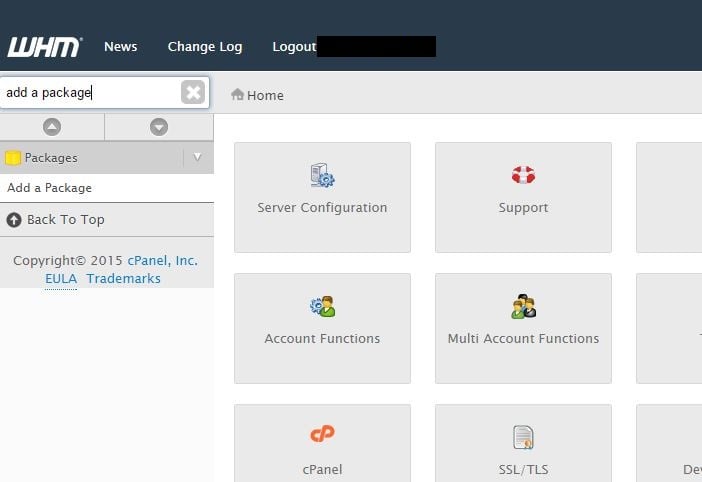Open the Change Log page
The image size is (702, 482).
205,47
